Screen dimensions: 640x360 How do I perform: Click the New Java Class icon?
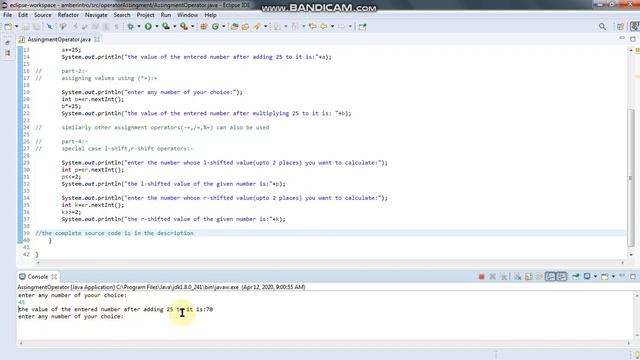tap(215, 27)
